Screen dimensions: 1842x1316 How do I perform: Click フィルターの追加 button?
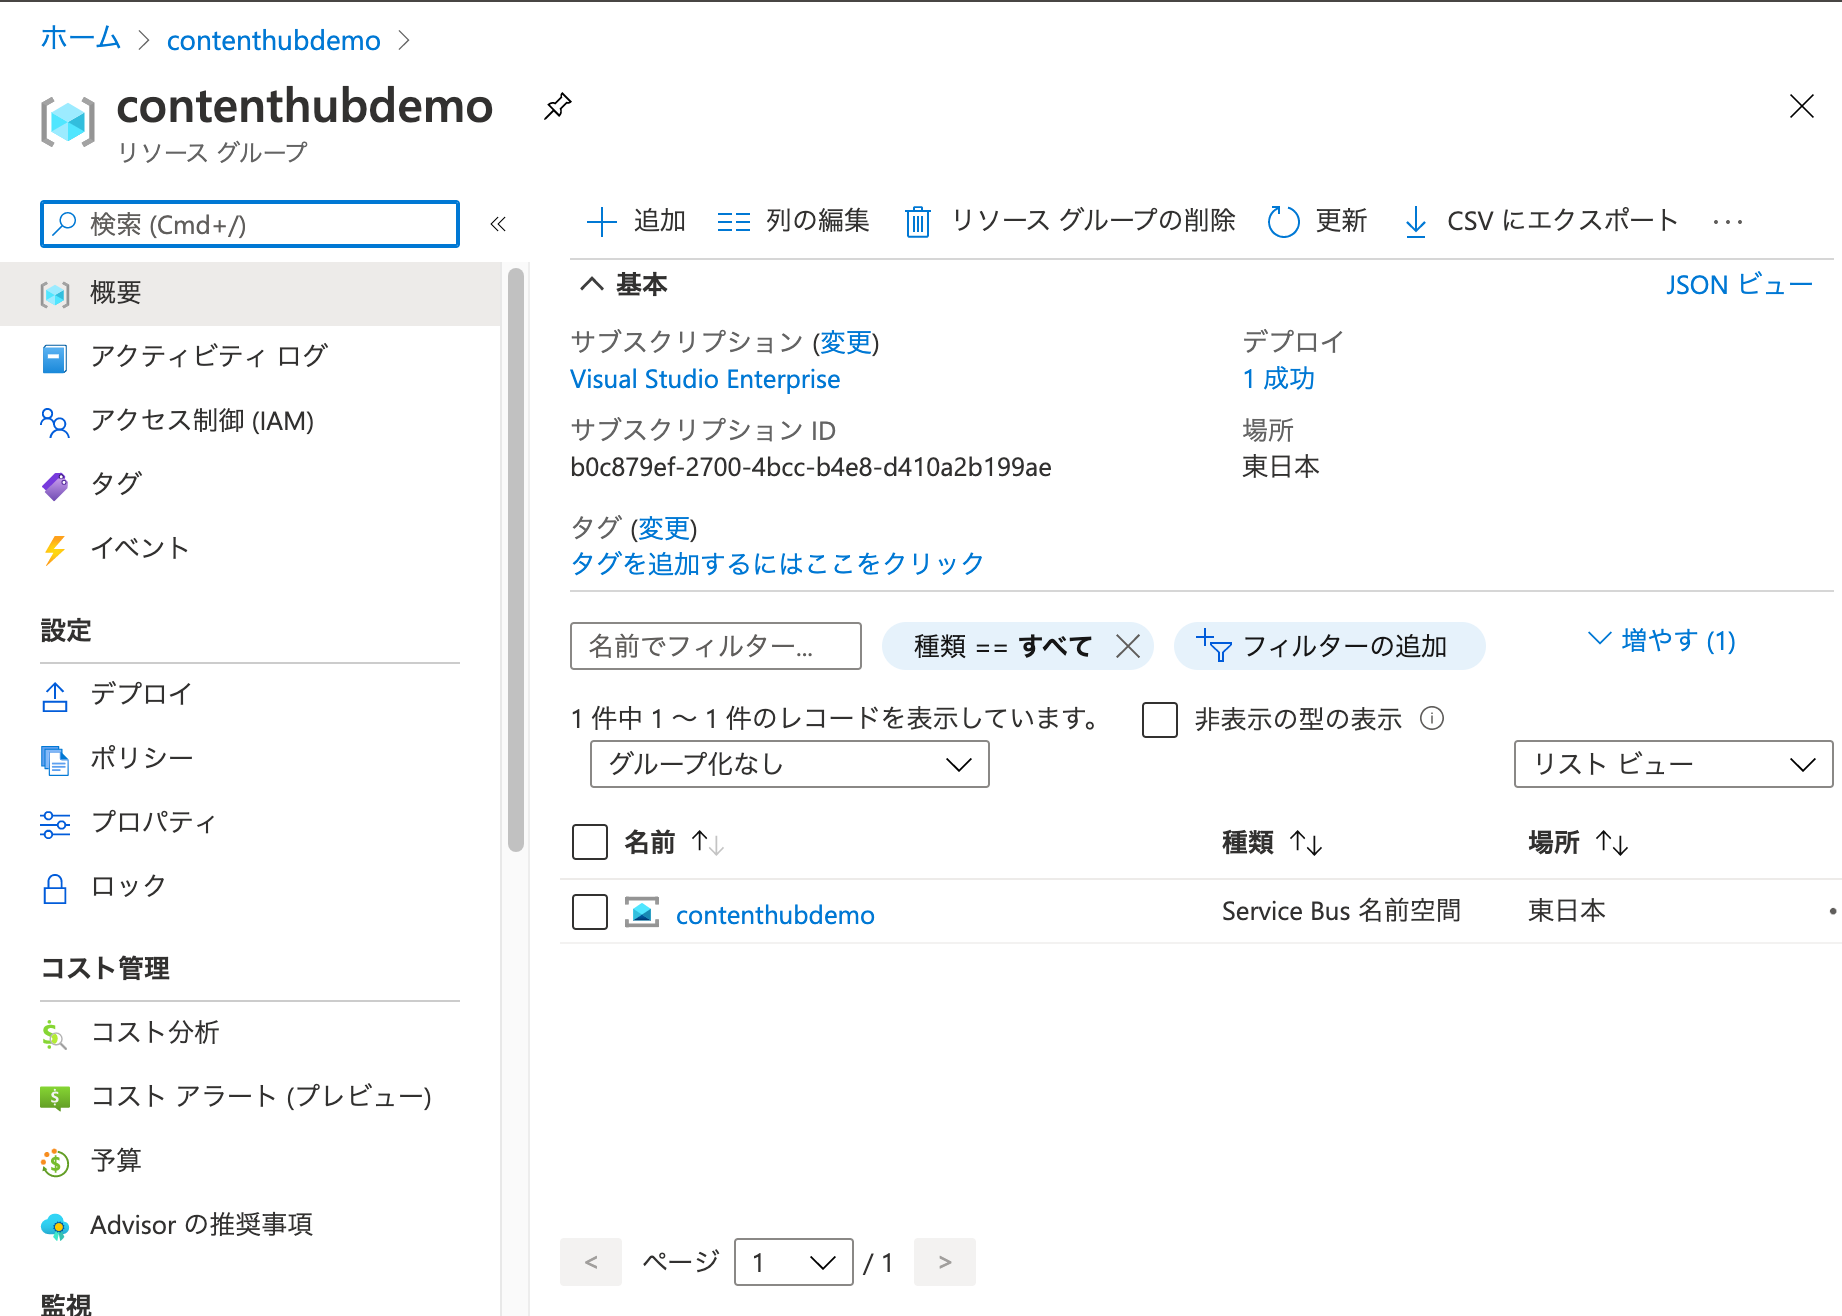(x=1329, y=646)
